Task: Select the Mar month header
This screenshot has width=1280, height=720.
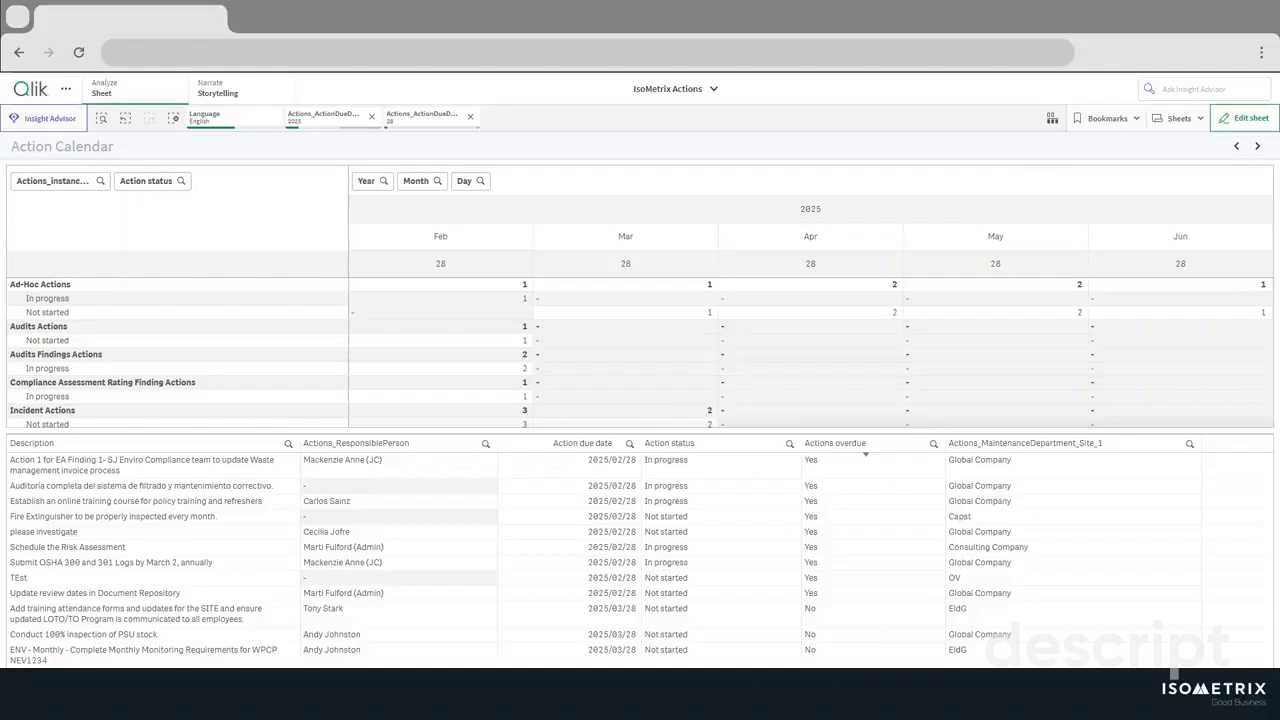Action: pyautogui.click(x=625, y=237)
